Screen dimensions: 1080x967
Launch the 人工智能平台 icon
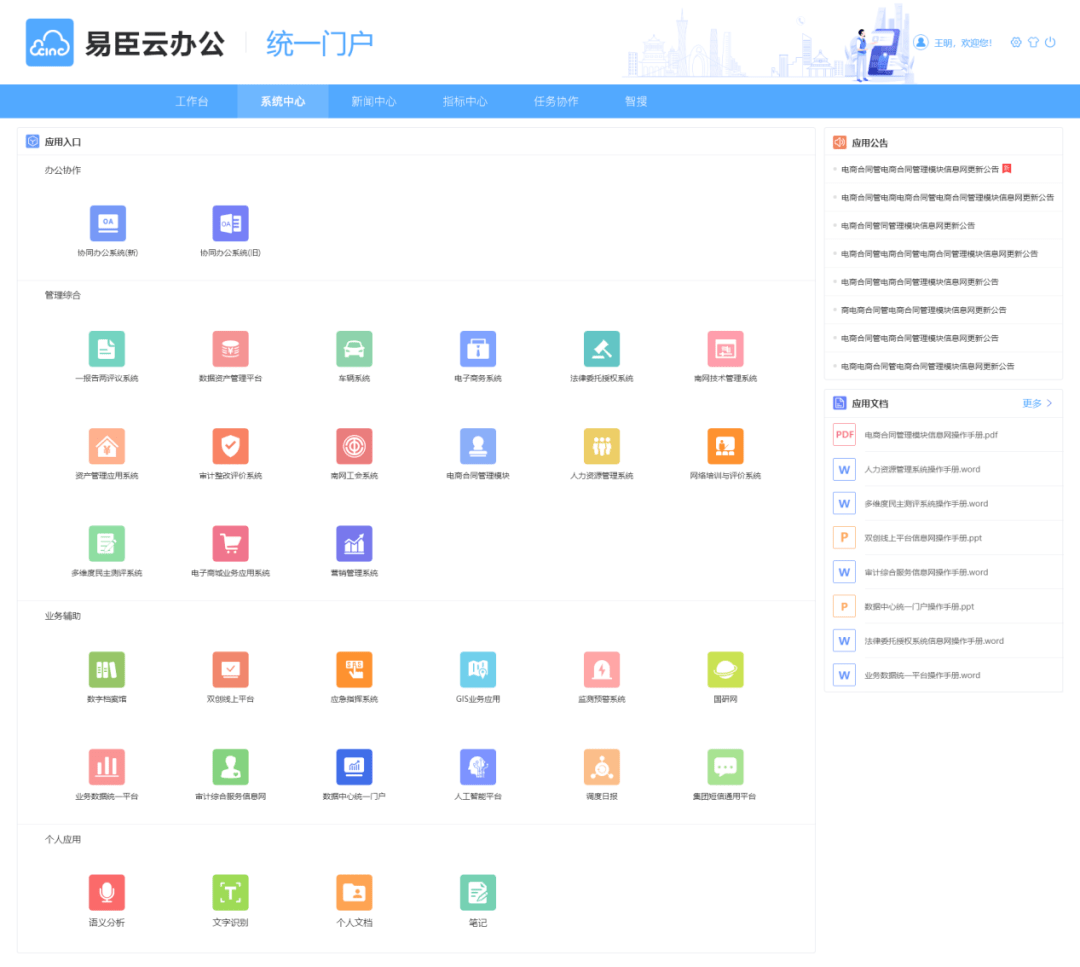(478, 767)
